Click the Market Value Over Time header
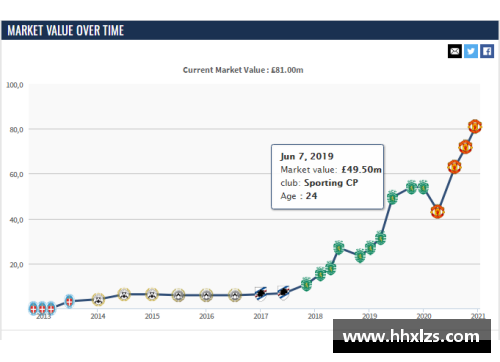The image size is (500, 362). pos(66,30)
